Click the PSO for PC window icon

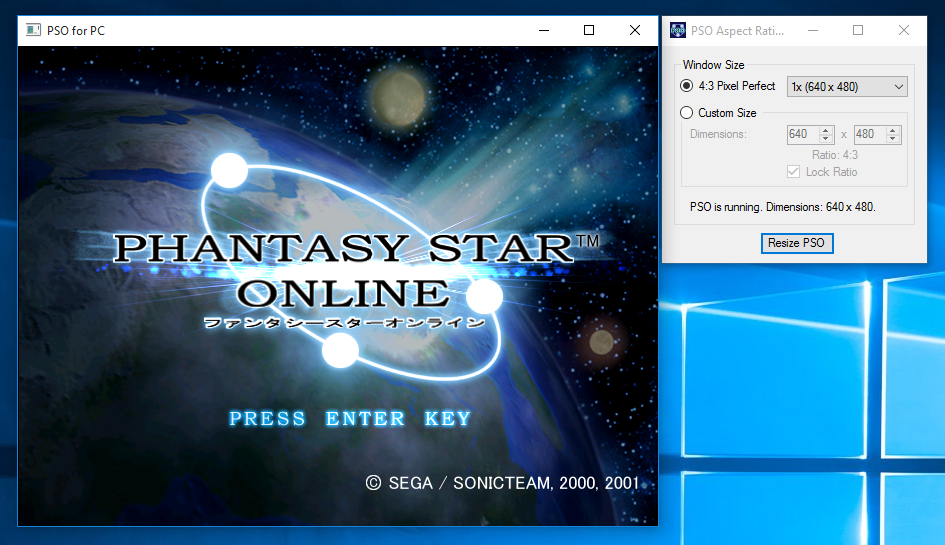click(x=34, y=30)
